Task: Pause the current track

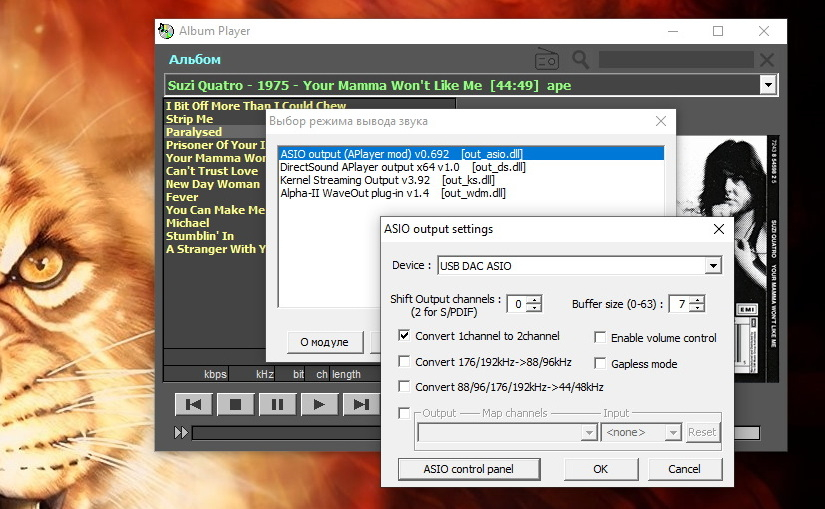Action: [277, 404]
